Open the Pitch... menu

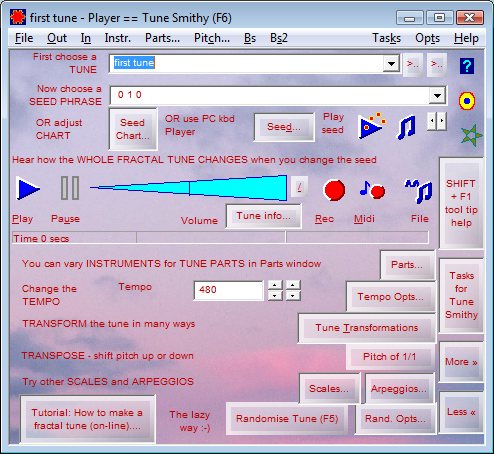coord(212,38)
